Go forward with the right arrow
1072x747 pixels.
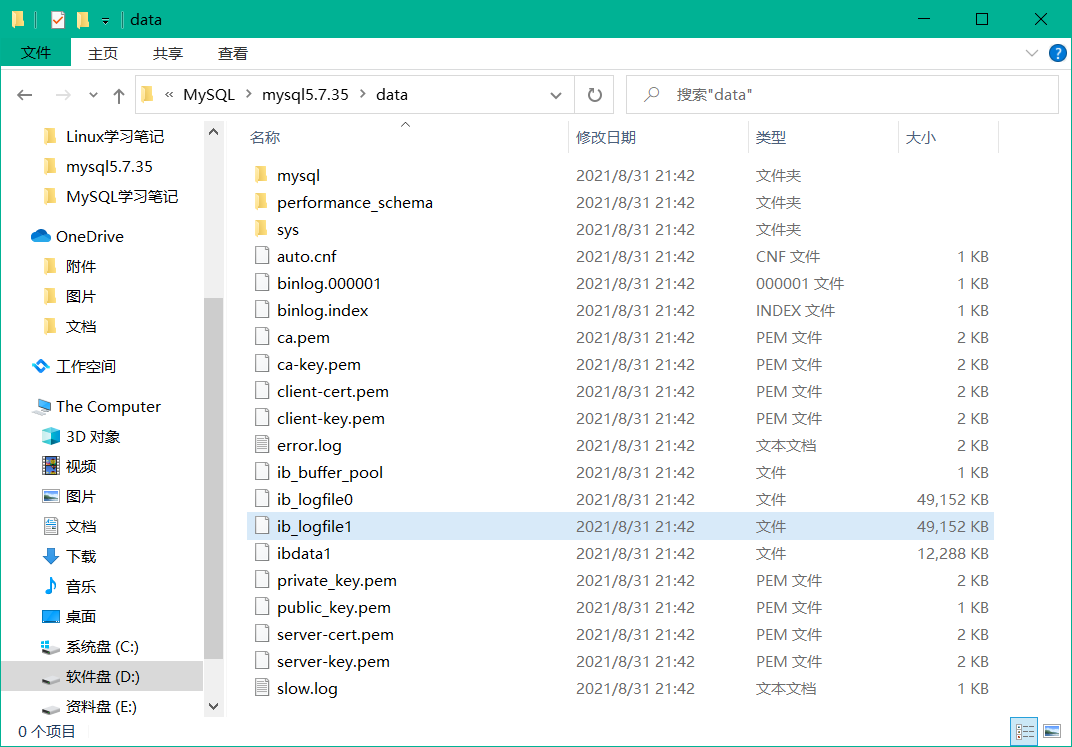63,95
